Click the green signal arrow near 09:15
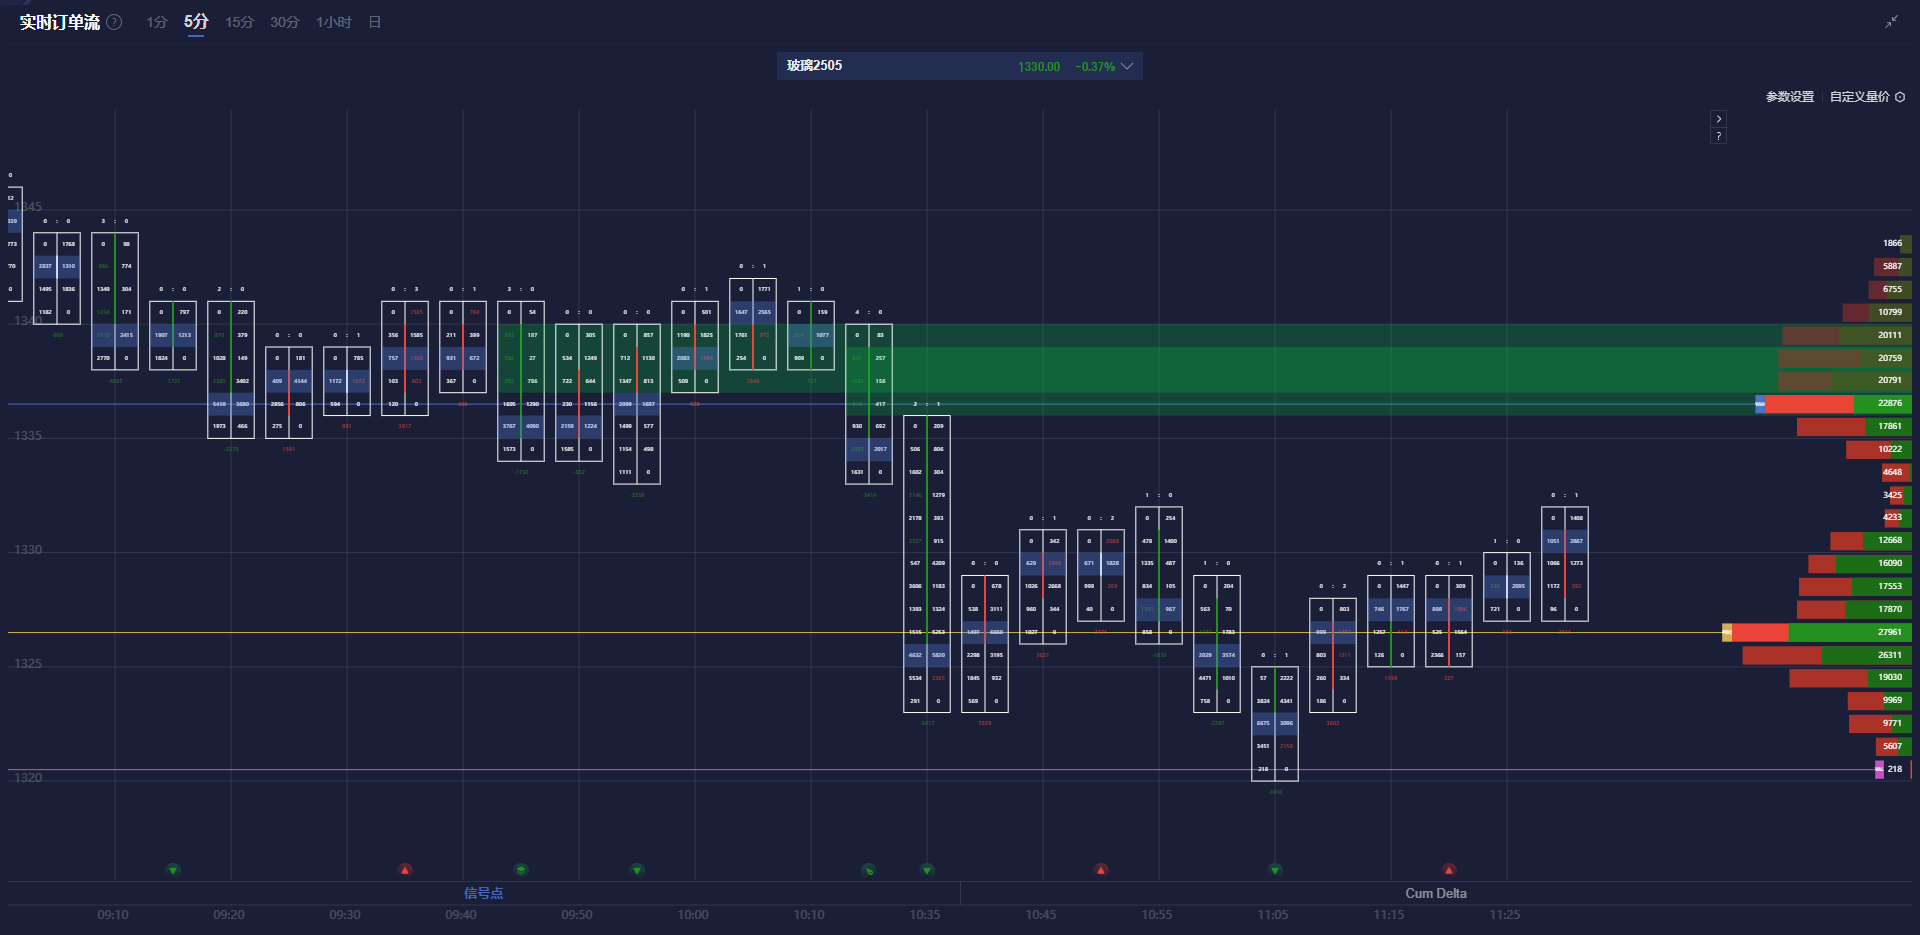 click(173, 870)
